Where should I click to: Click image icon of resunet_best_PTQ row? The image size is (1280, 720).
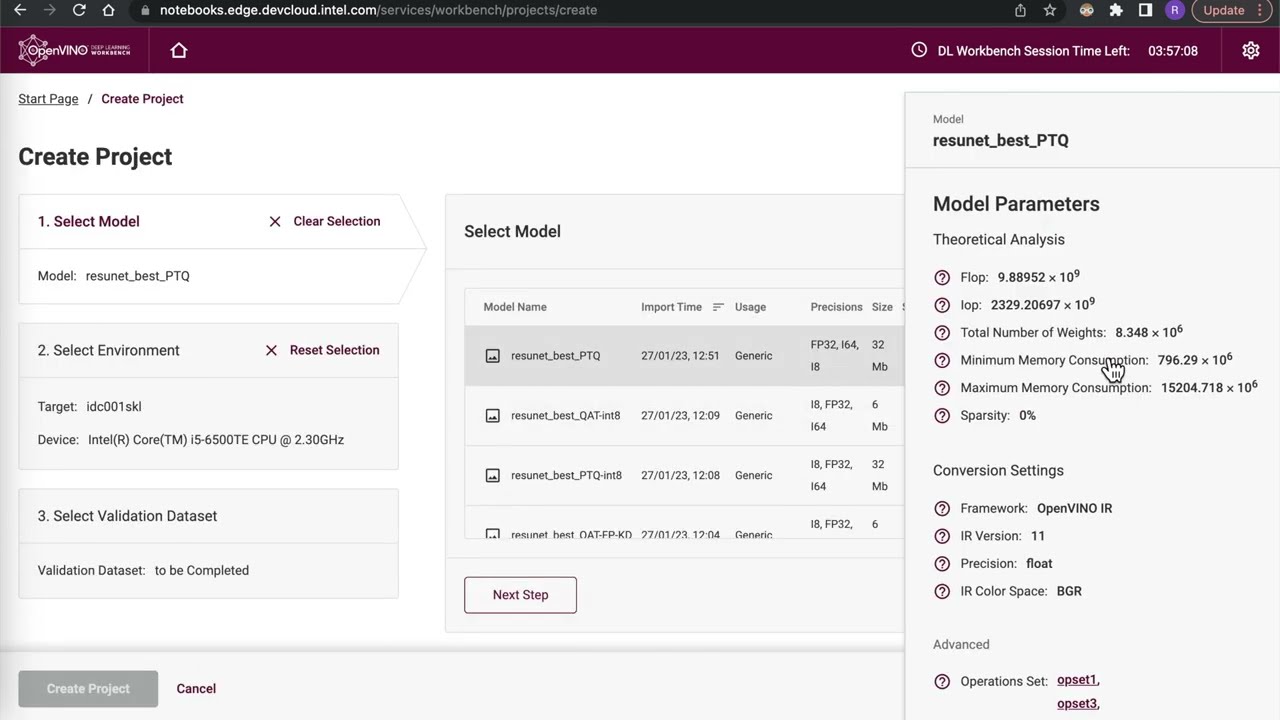point(492,356)
